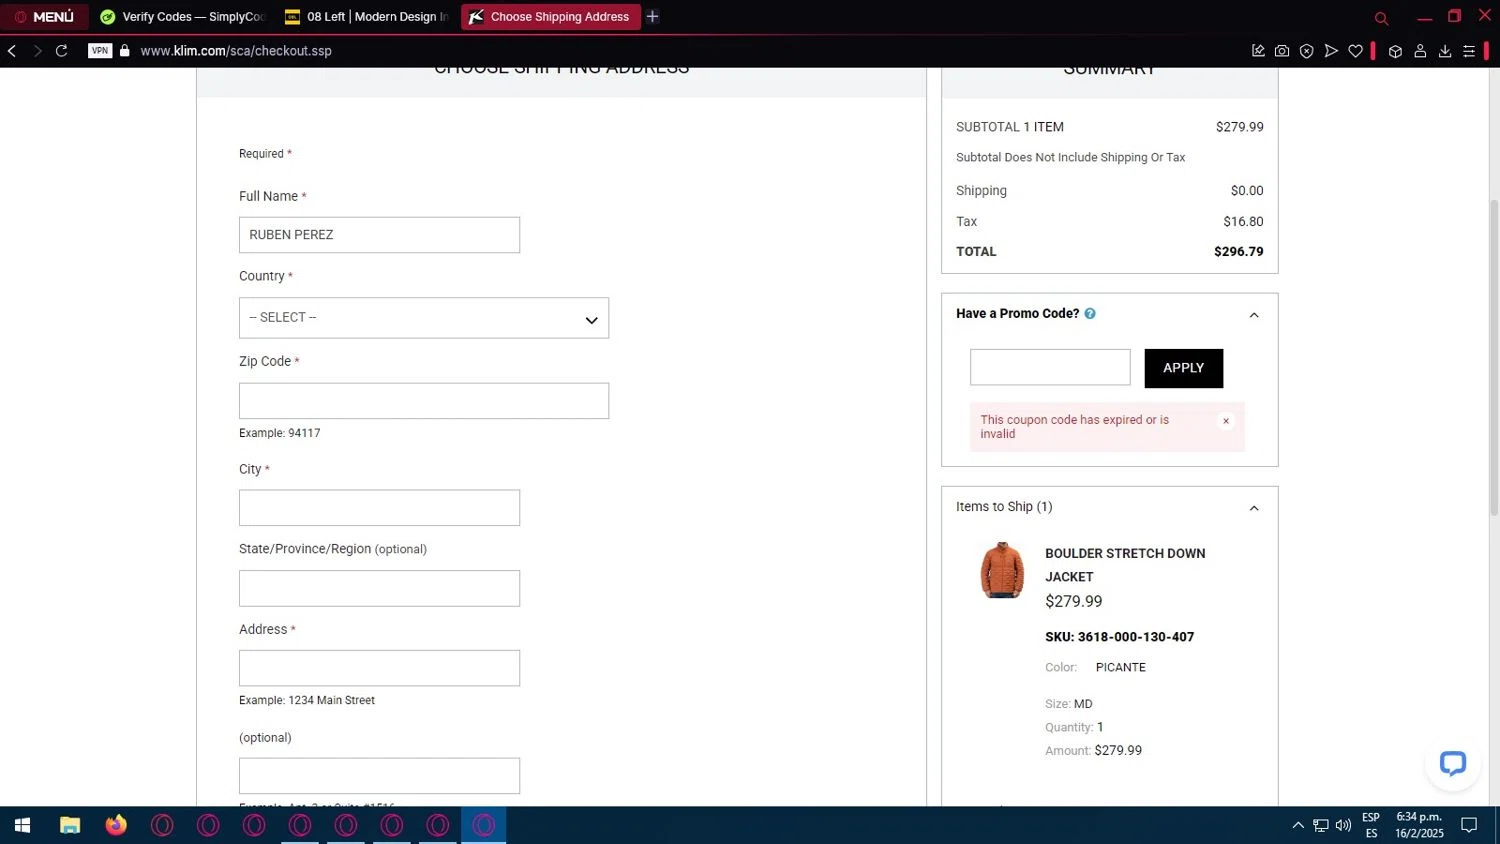Go back to the previous page
The image size is (1500, 844).
tap(12, 51)
